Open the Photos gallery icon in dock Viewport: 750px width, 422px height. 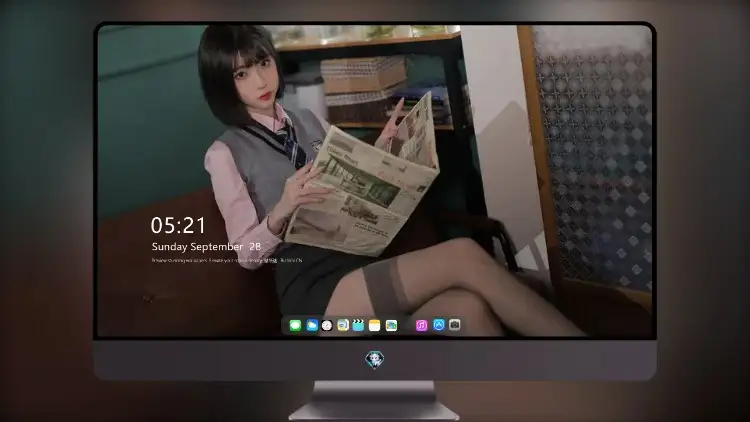tap(391, 325)
